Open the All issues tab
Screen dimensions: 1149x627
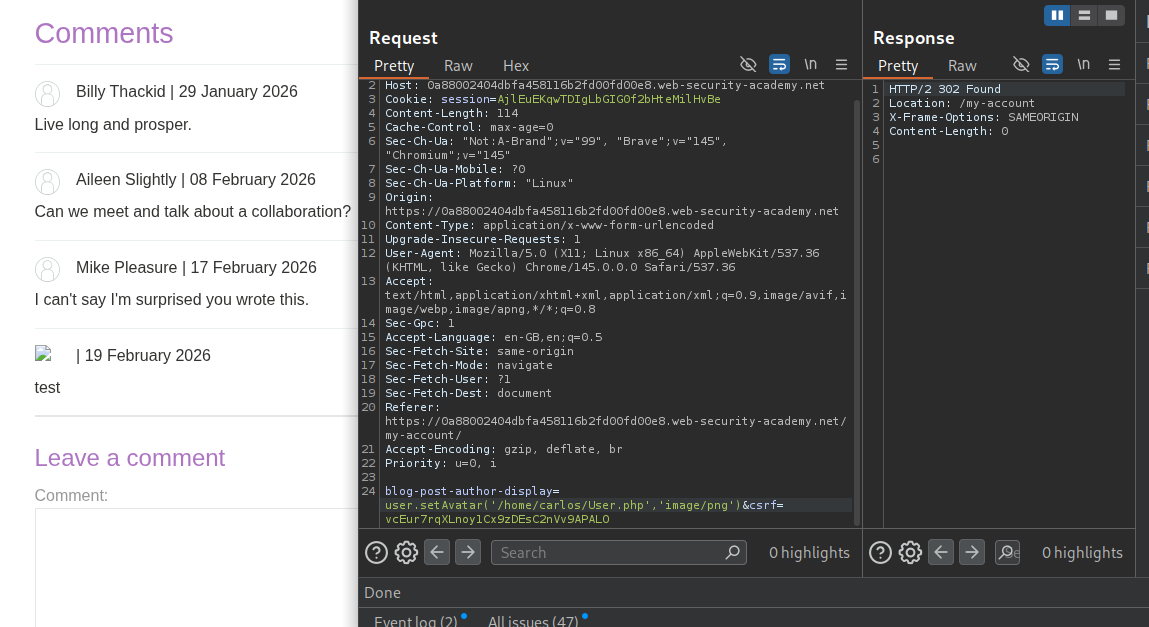[x=532, y=621]
